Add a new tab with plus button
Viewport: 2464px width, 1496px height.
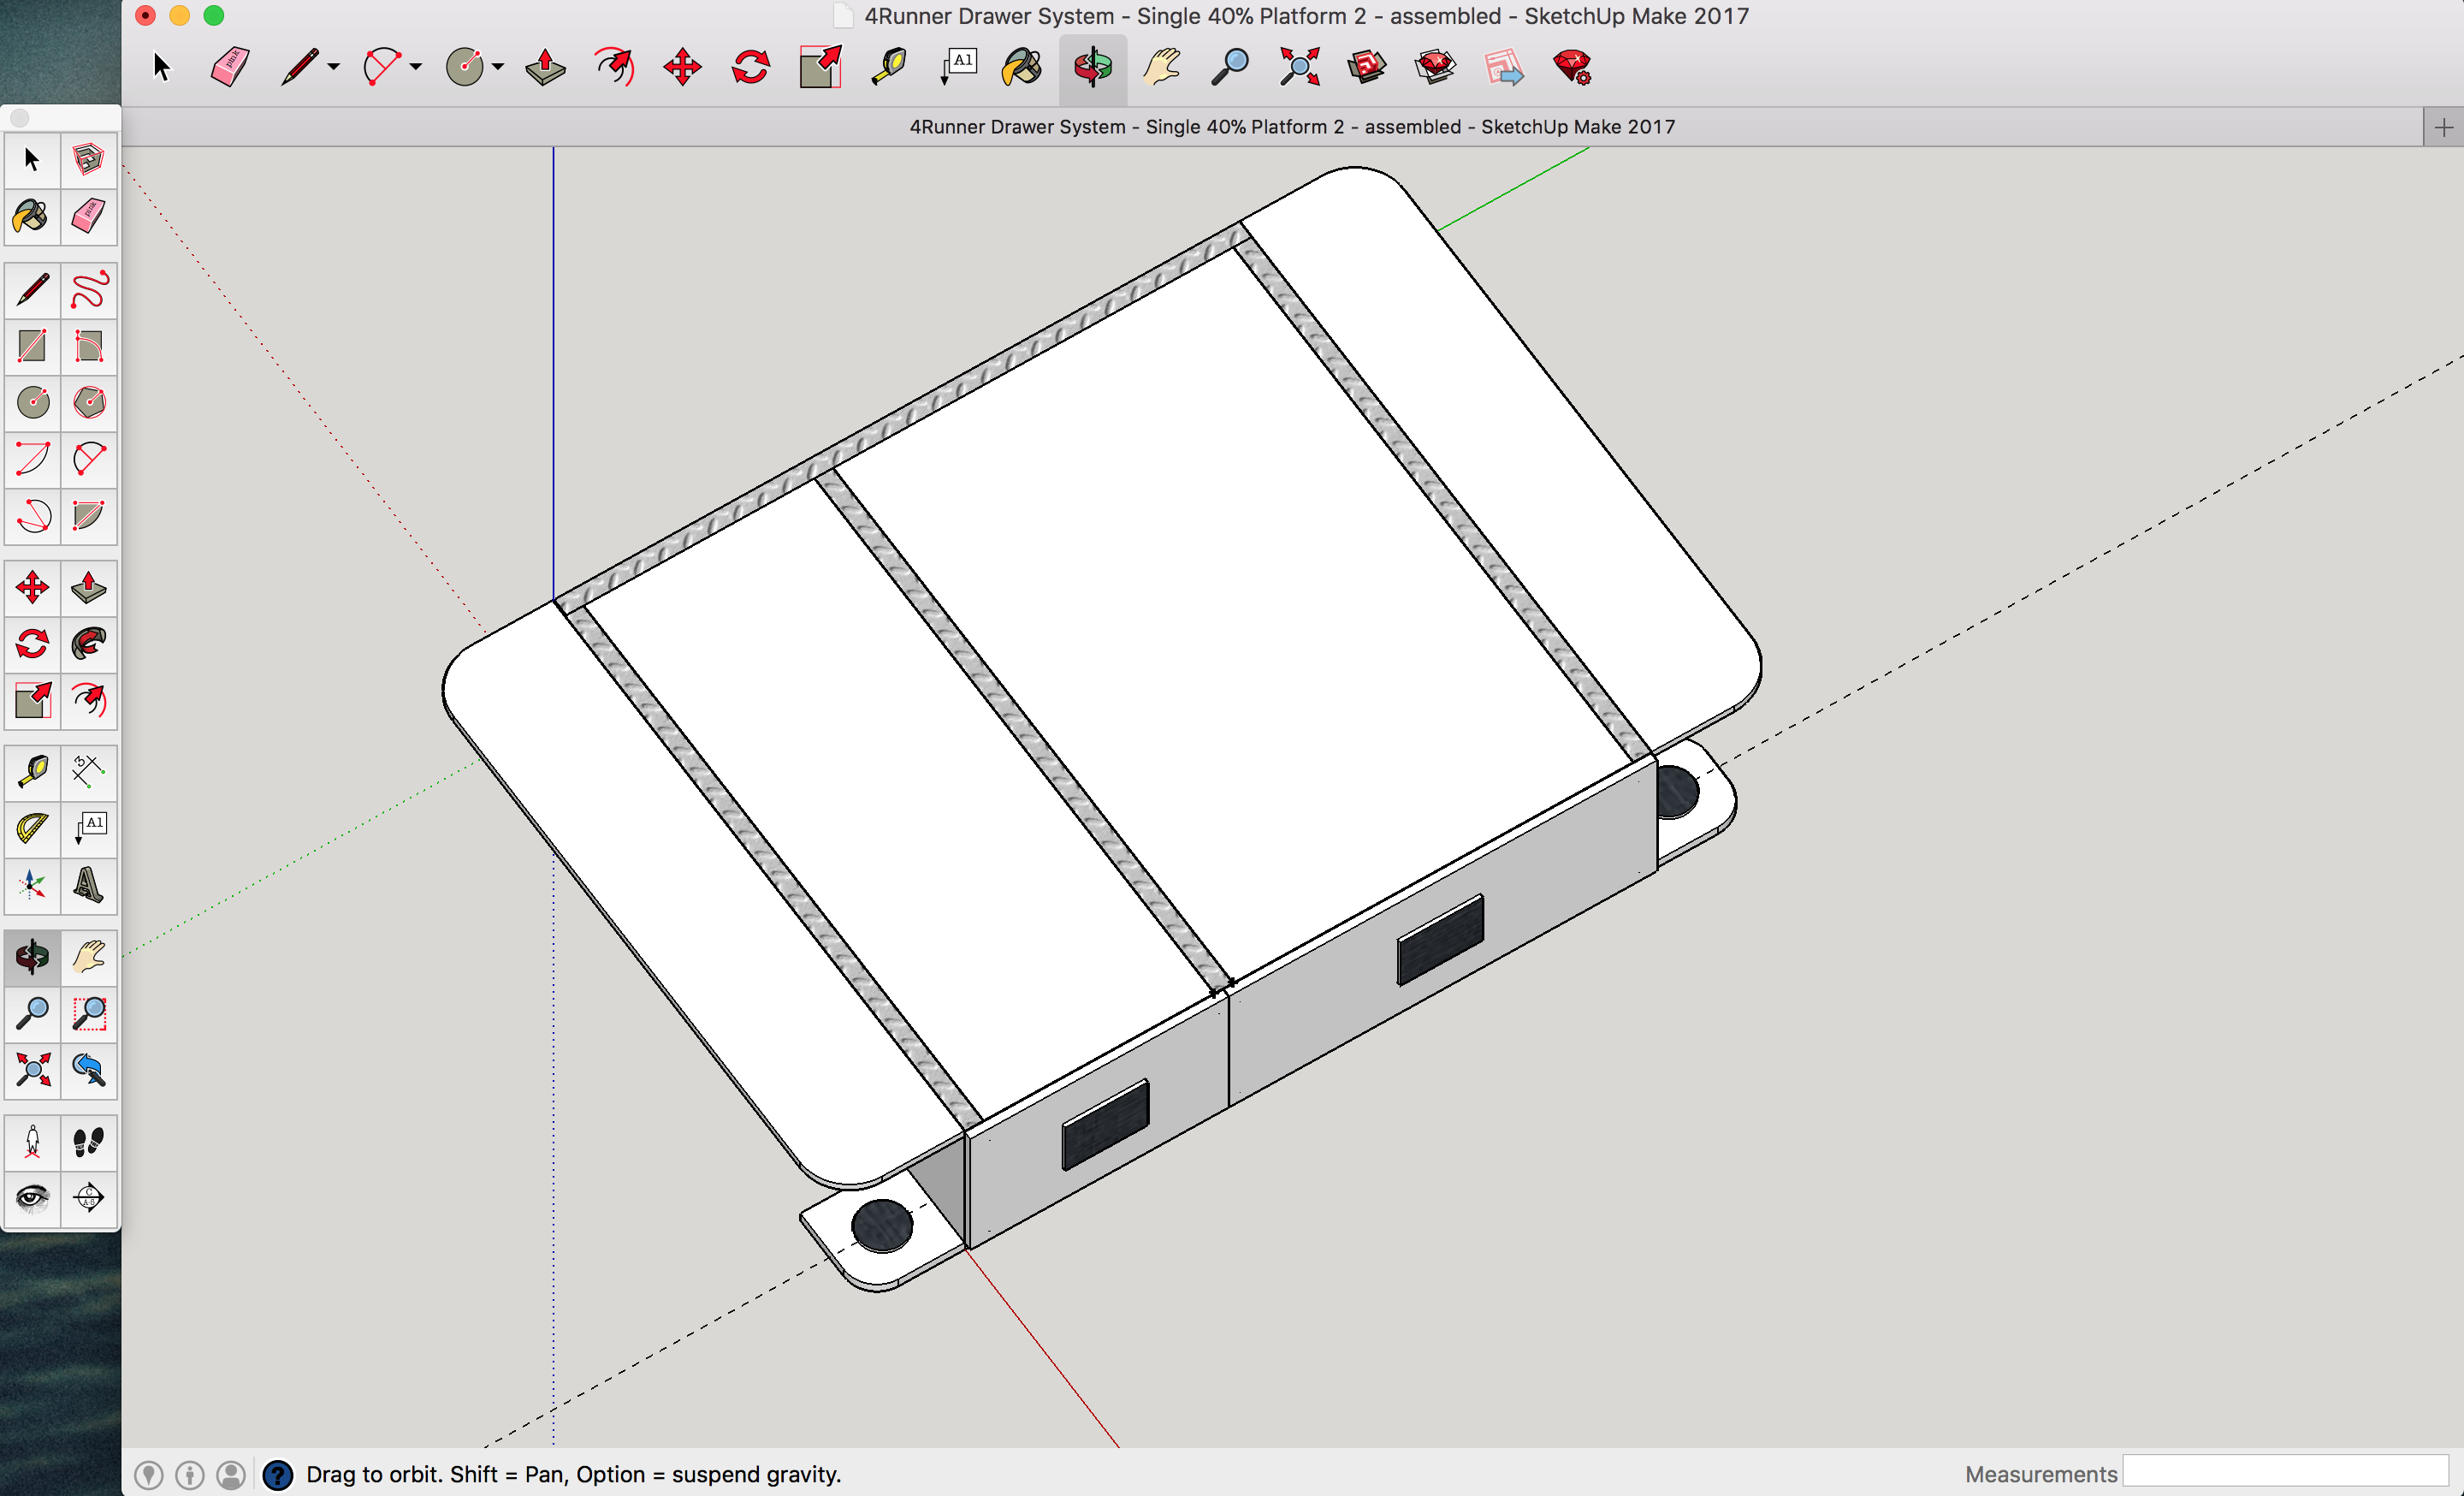[2443, 127]
